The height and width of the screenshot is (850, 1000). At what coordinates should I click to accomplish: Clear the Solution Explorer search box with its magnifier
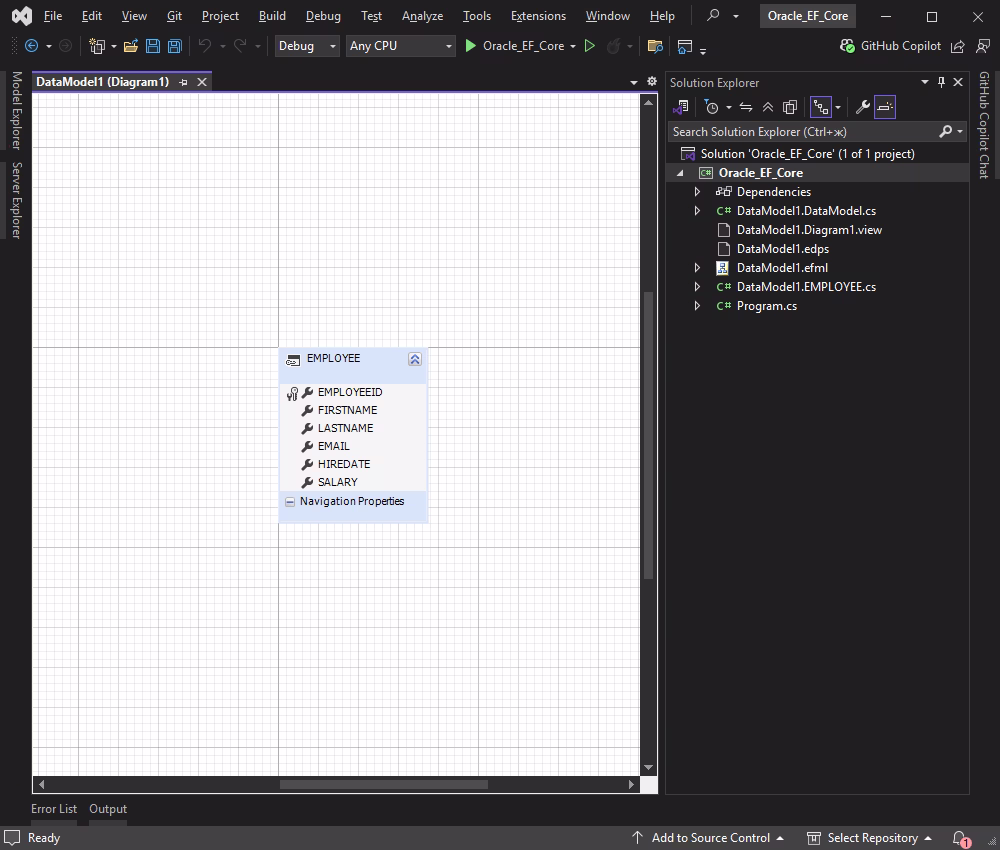(x=944, y=132)
